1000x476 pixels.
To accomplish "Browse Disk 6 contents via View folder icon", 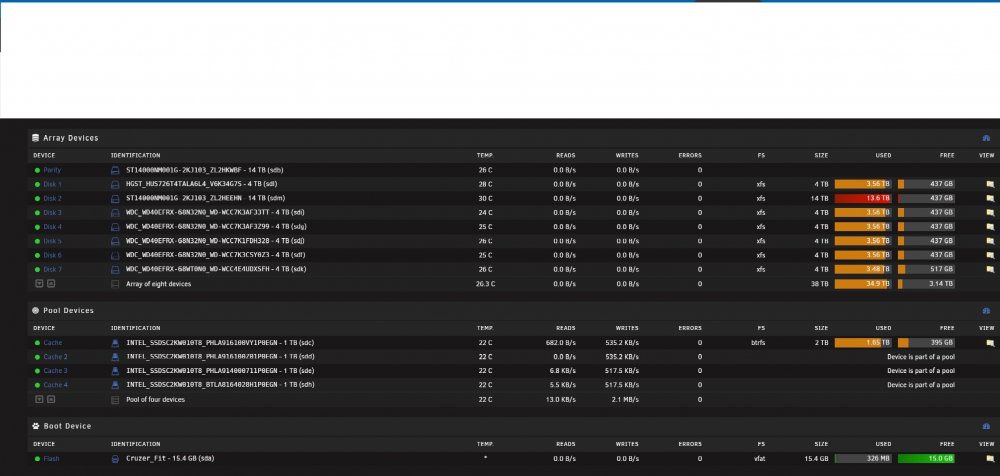I will (x=990, y=255).
